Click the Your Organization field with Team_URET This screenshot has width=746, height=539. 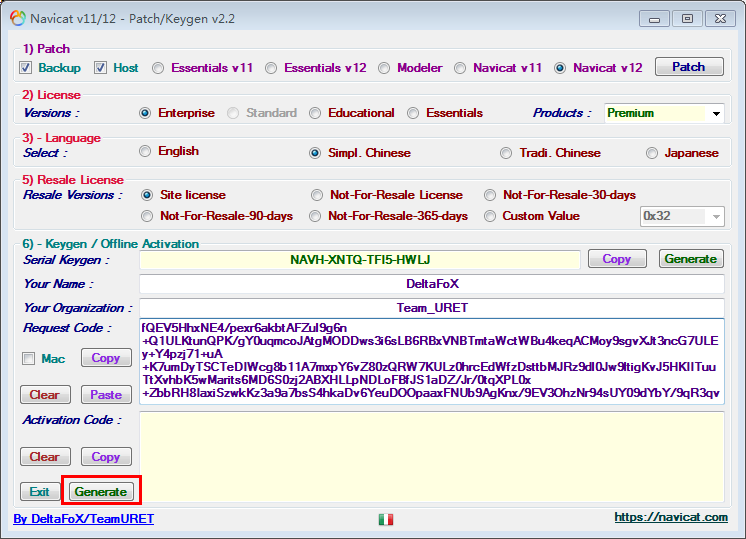(432, 308)
